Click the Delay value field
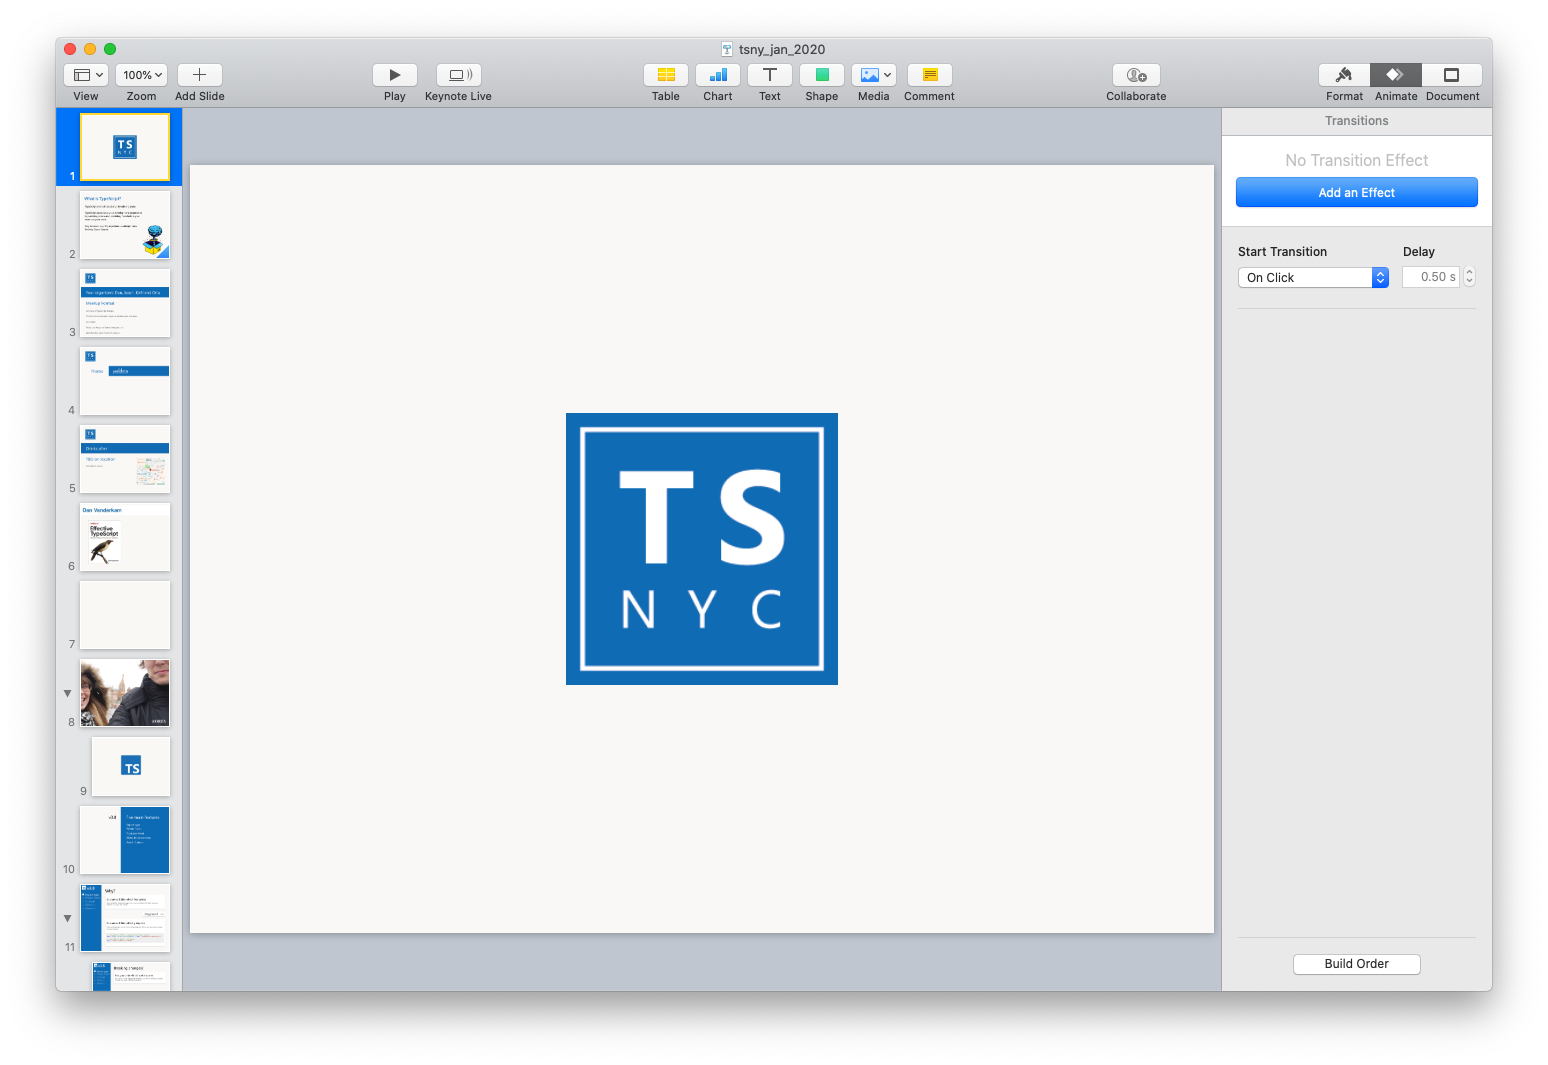Viewport: 1548px width, 1065px height. tap(1431, 277)
